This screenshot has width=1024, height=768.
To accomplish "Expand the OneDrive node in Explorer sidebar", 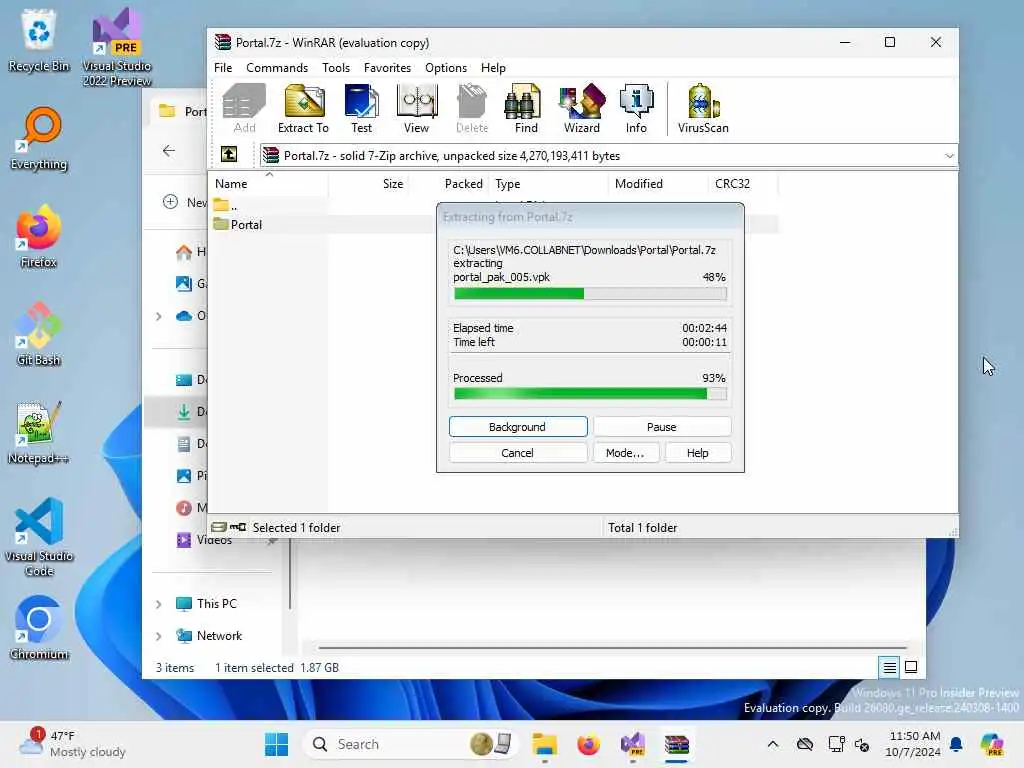I will click(159, 316).
